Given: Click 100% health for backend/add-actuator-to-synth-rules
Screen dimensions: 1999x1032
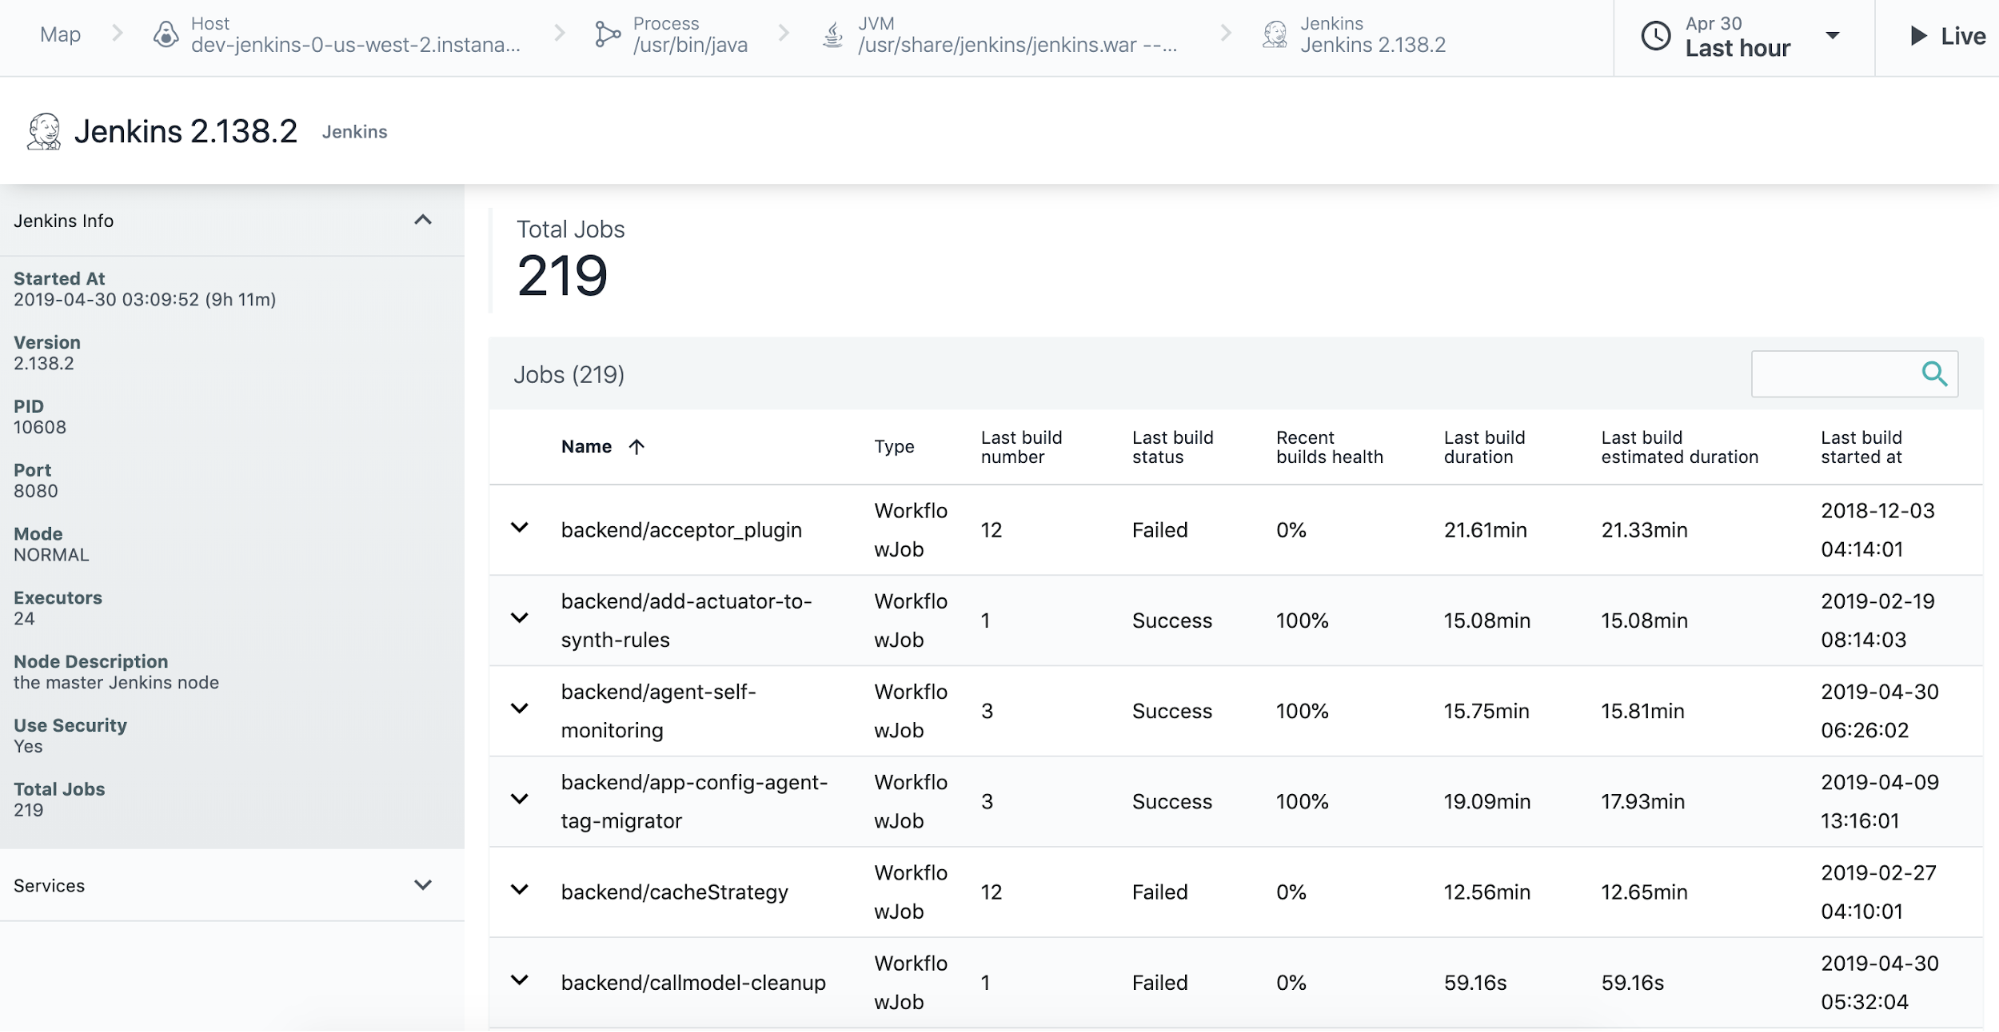Looking at the screenshot, I should (x=1302, y=620).
